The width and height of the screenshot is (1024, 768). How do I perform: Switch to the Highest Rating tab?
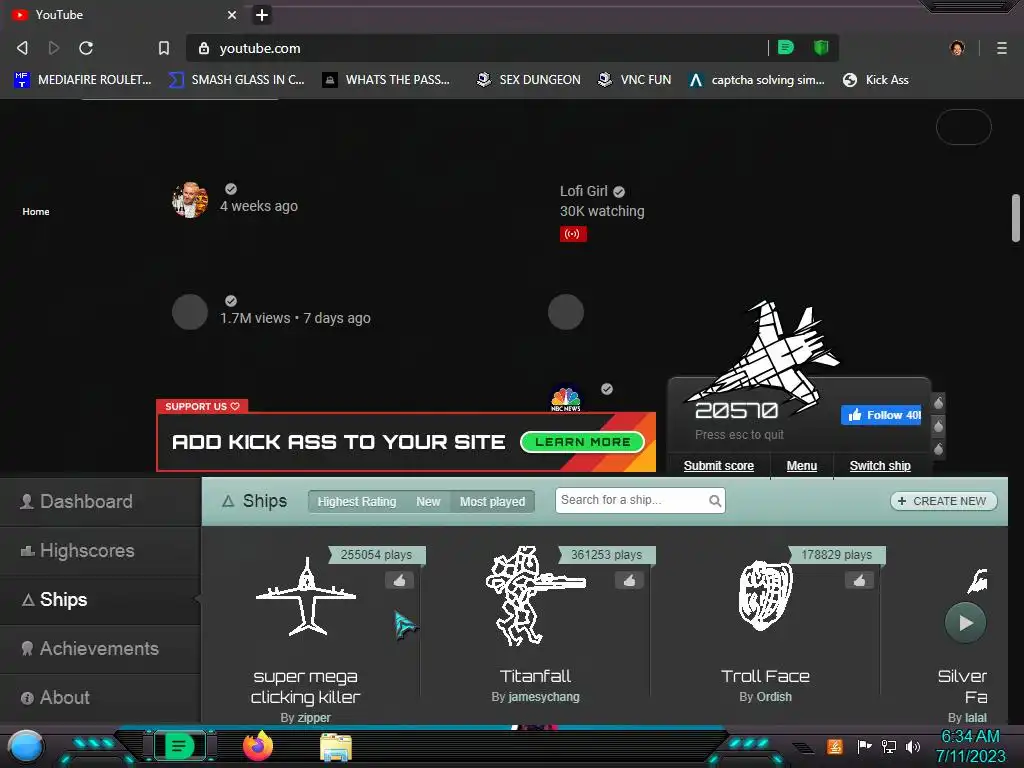[x=357, y=502]
